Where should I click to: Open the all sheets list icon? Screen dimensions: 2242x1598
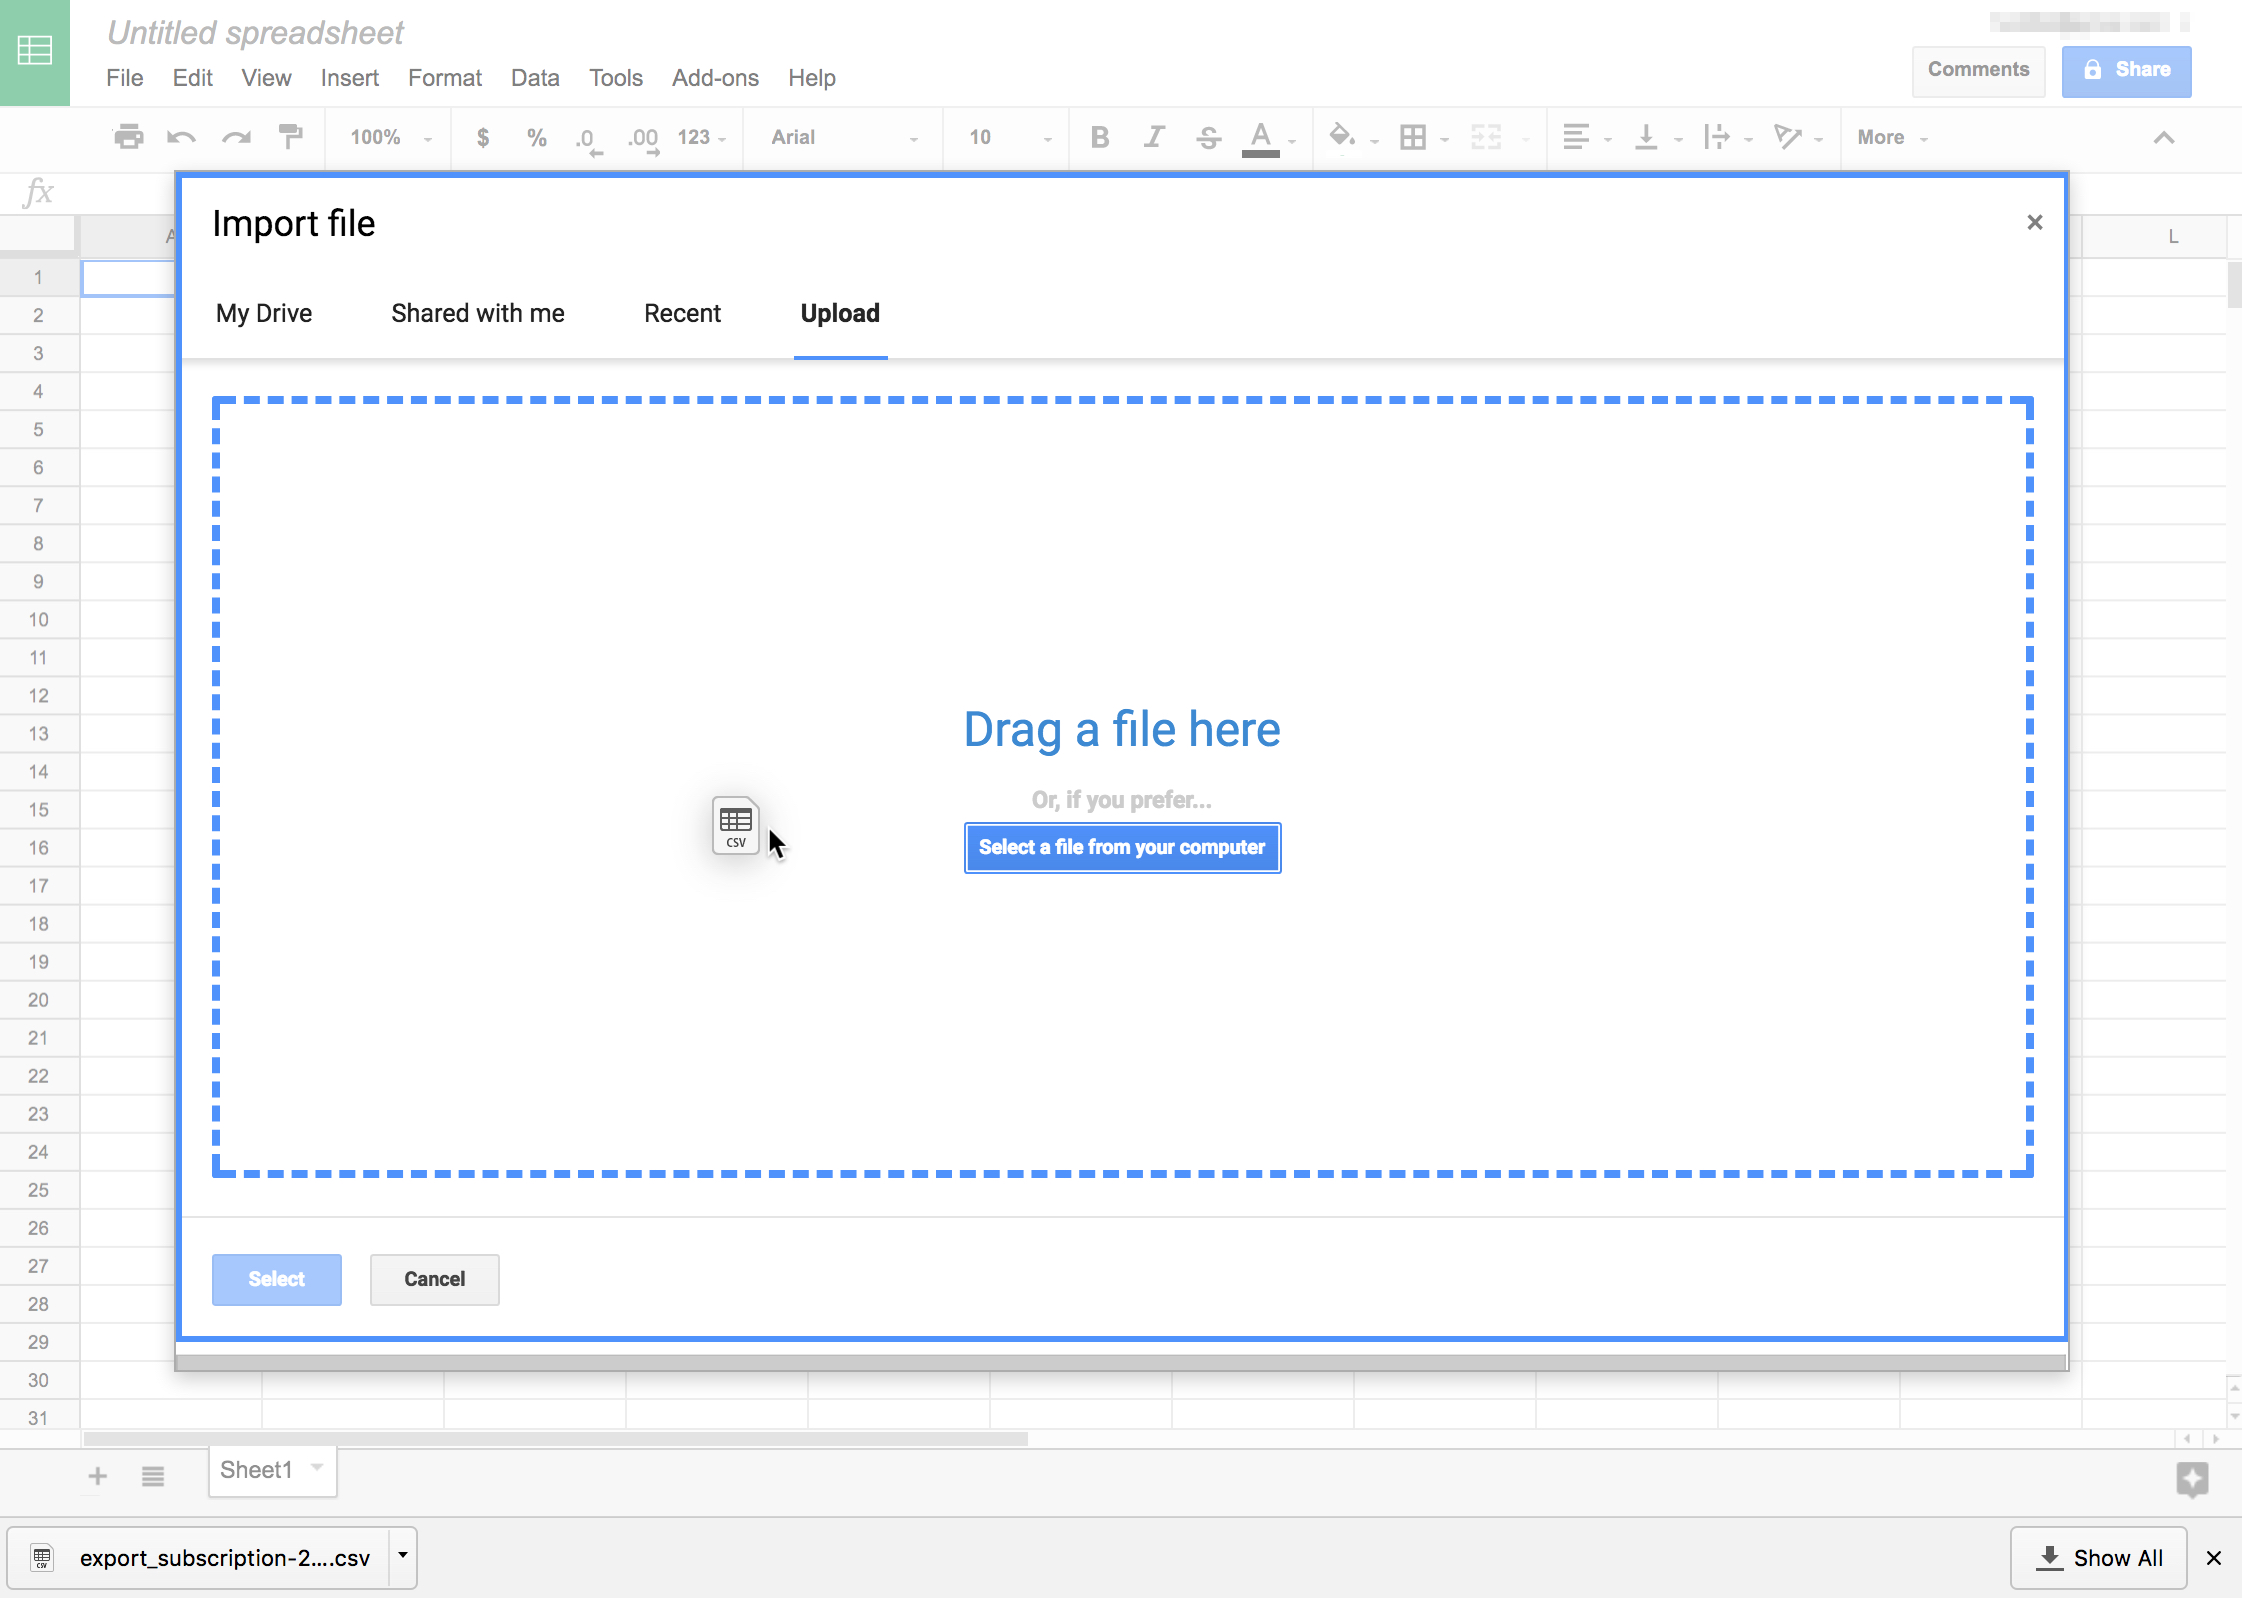152,1475
